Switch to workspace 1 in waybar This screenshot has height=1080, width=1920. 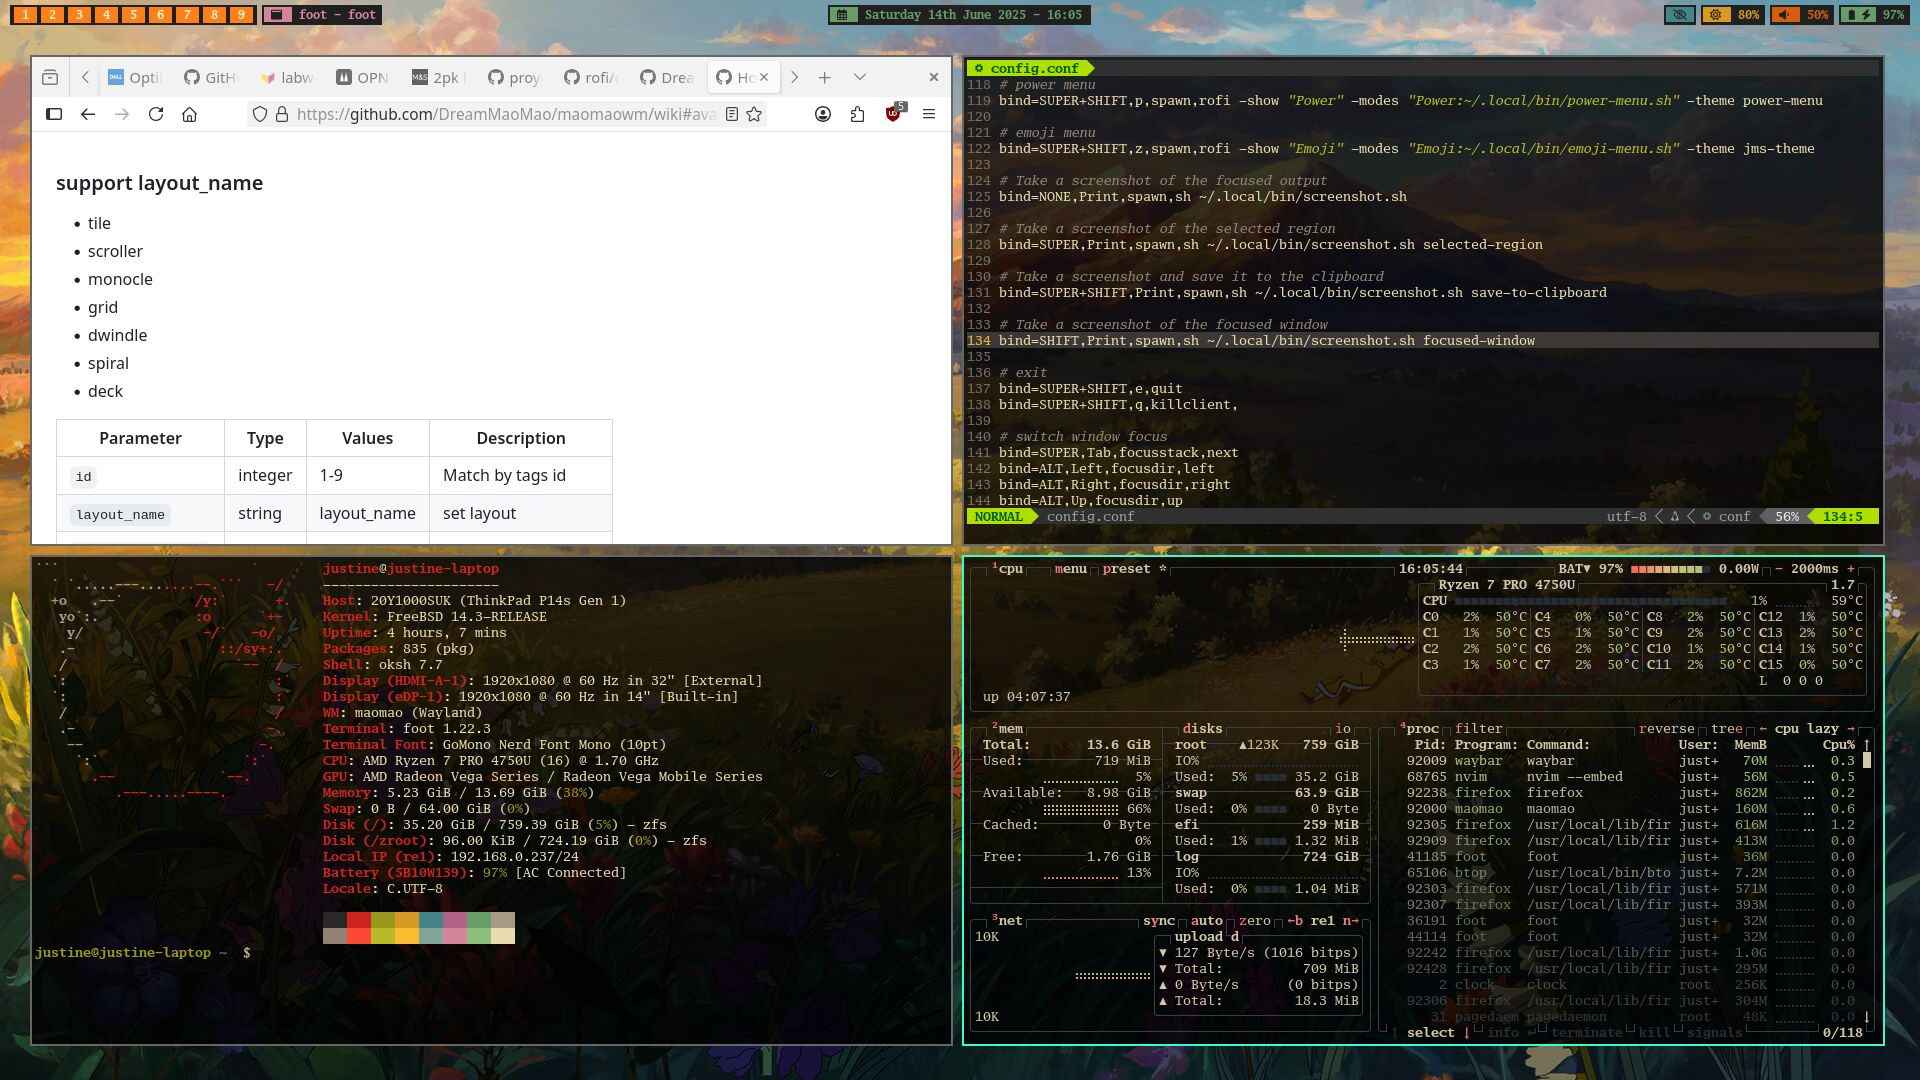[x=25, y=15]
